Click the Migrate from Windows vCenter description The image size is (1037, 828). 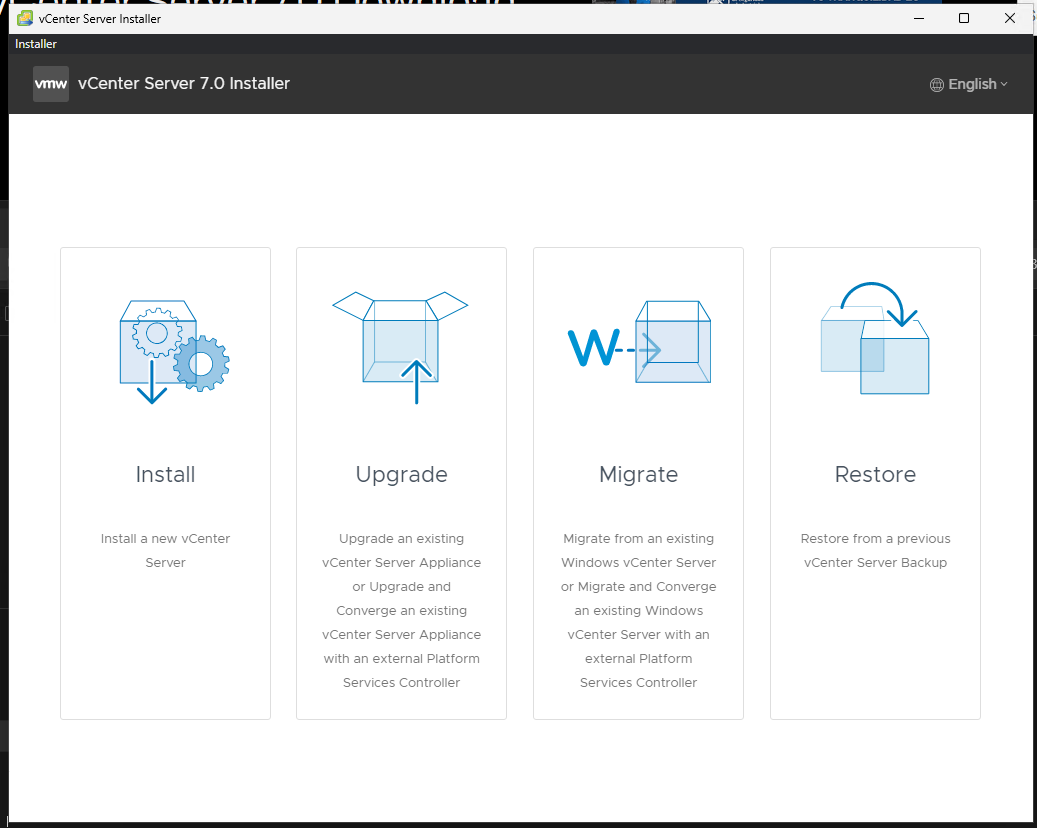click(638, 610)
